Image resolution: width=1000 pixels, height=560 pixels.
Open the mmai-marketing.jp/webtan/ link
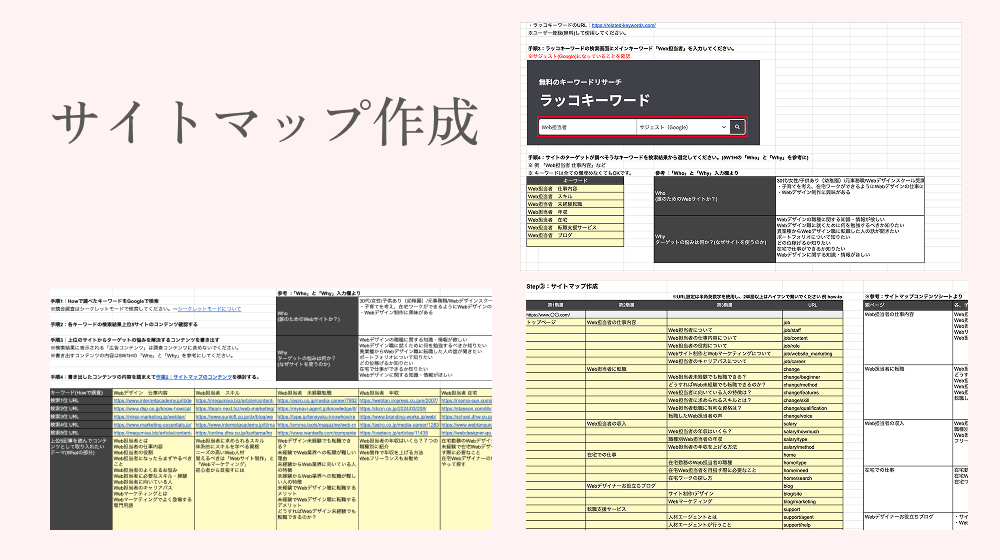tap(150, 416)
